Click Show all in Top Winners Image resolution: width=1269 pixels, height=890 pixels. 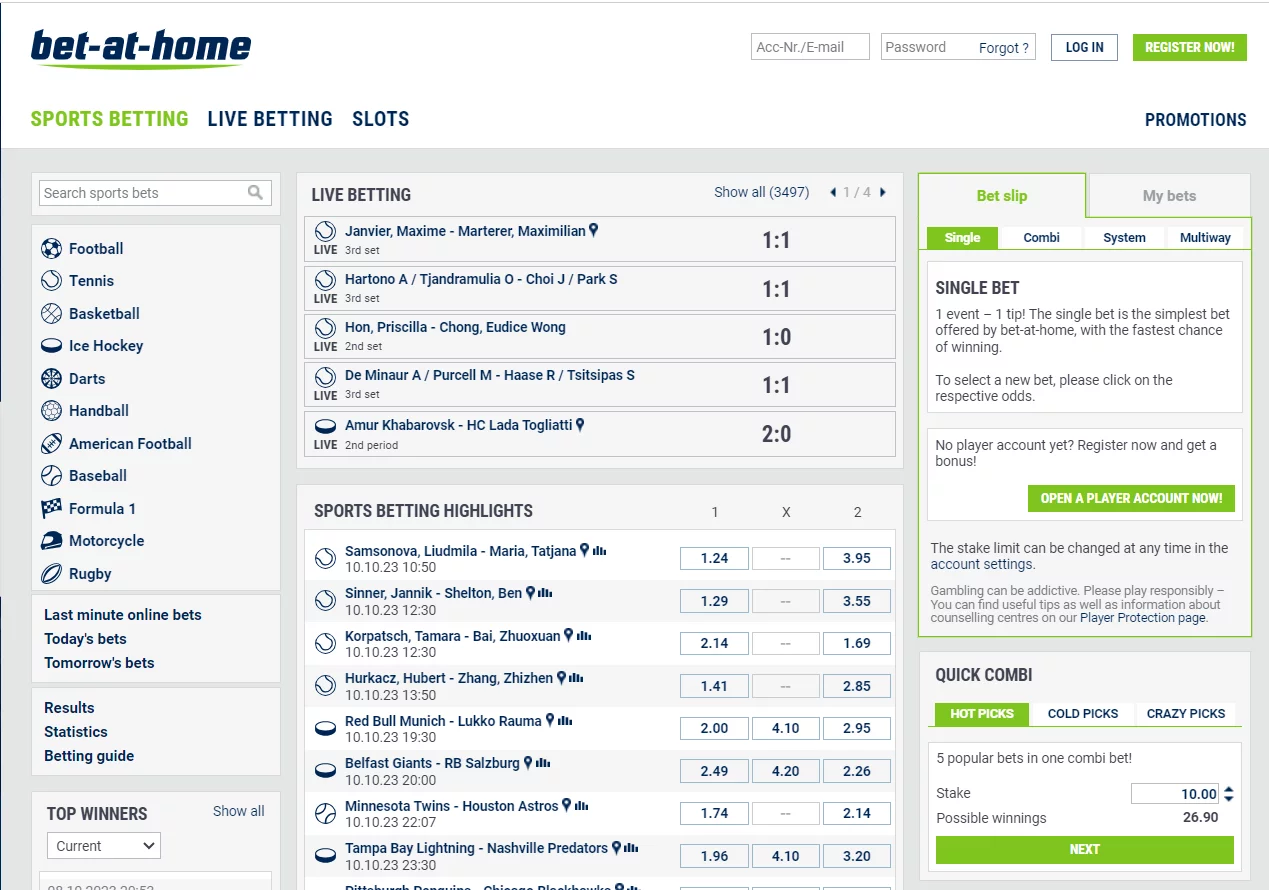pos(238,811)
